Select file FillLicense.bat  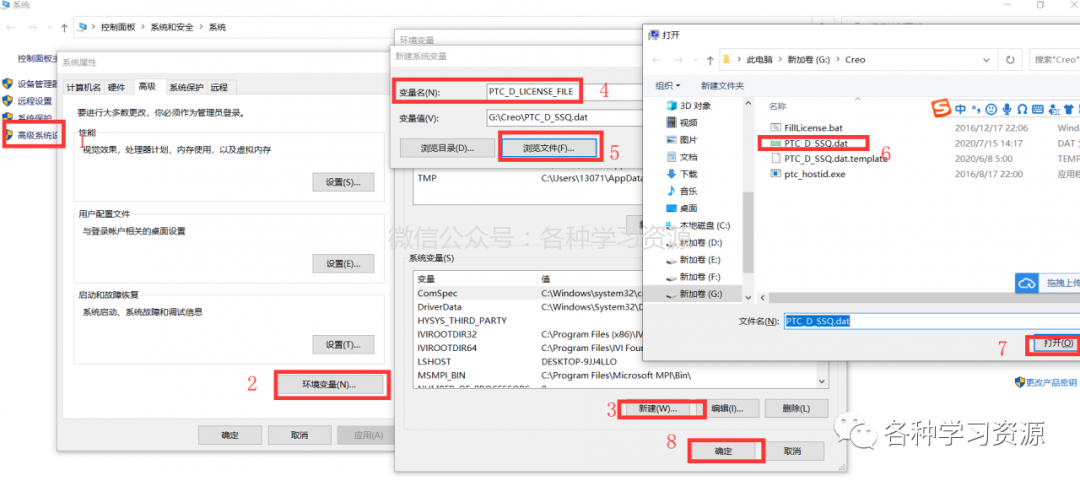[807, 128]
